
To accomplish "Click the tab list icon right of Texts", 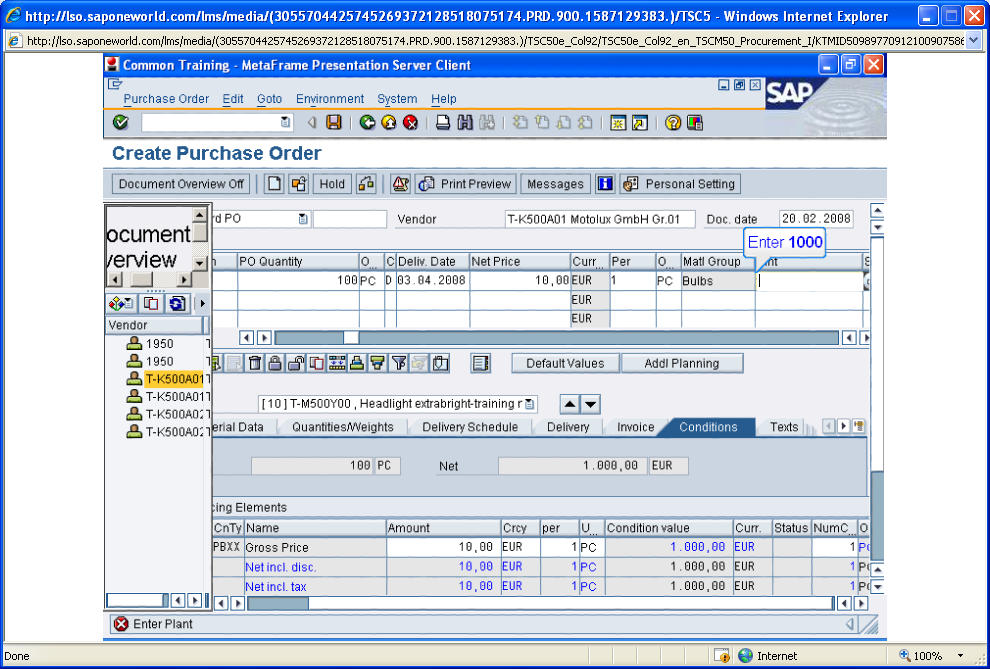I will (x=859, y=427).
